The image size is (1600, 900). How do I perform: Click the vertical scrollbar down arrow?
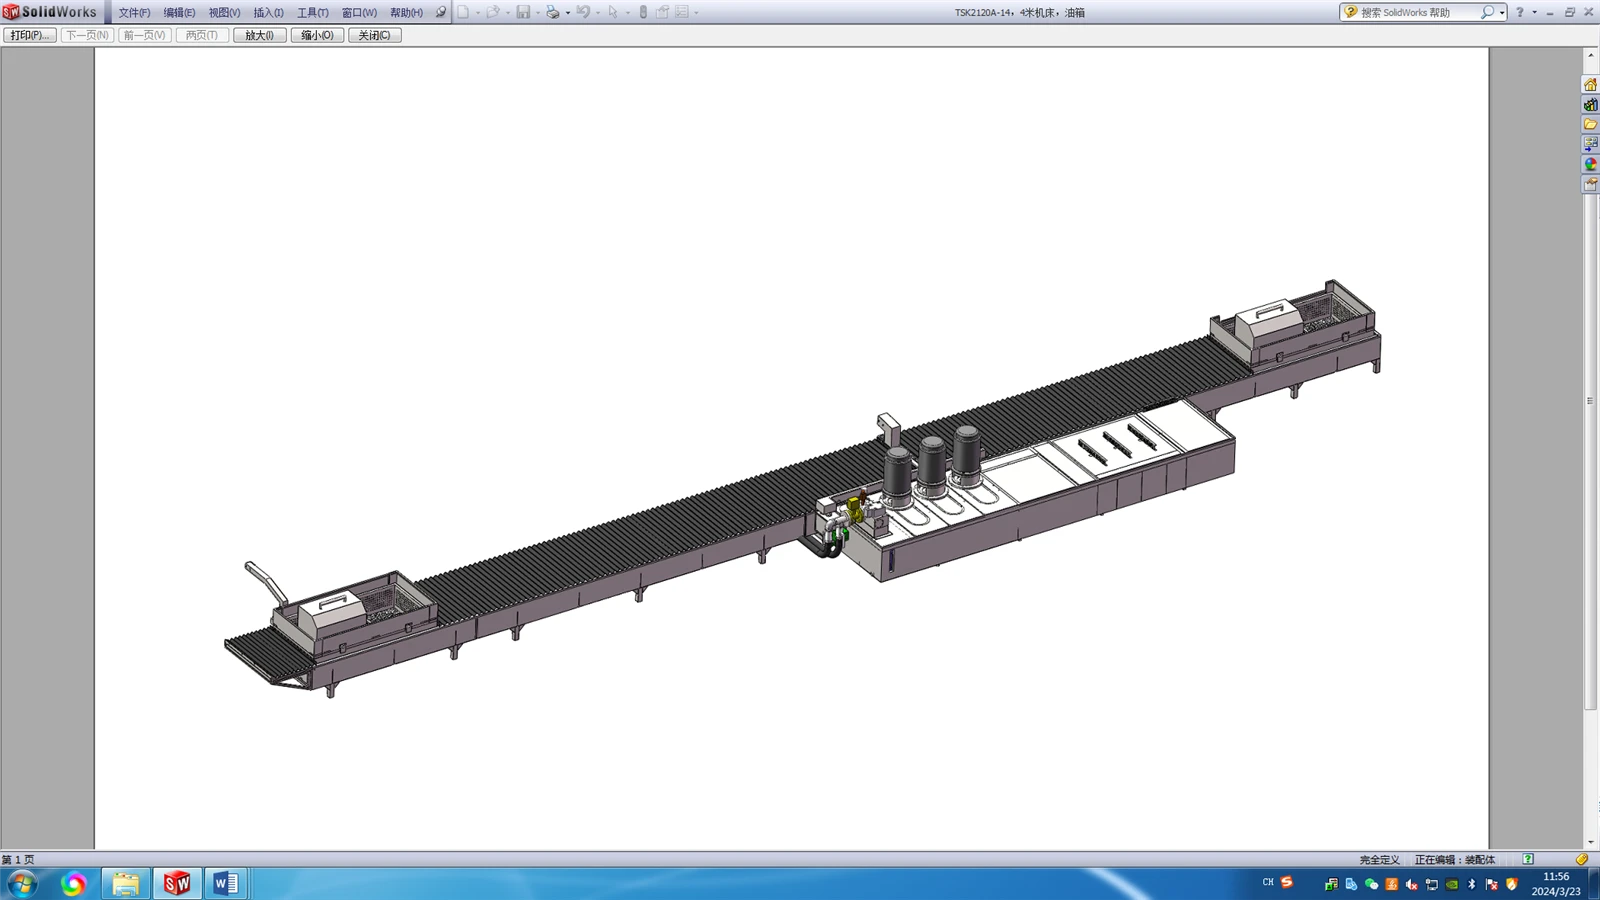1590,843
